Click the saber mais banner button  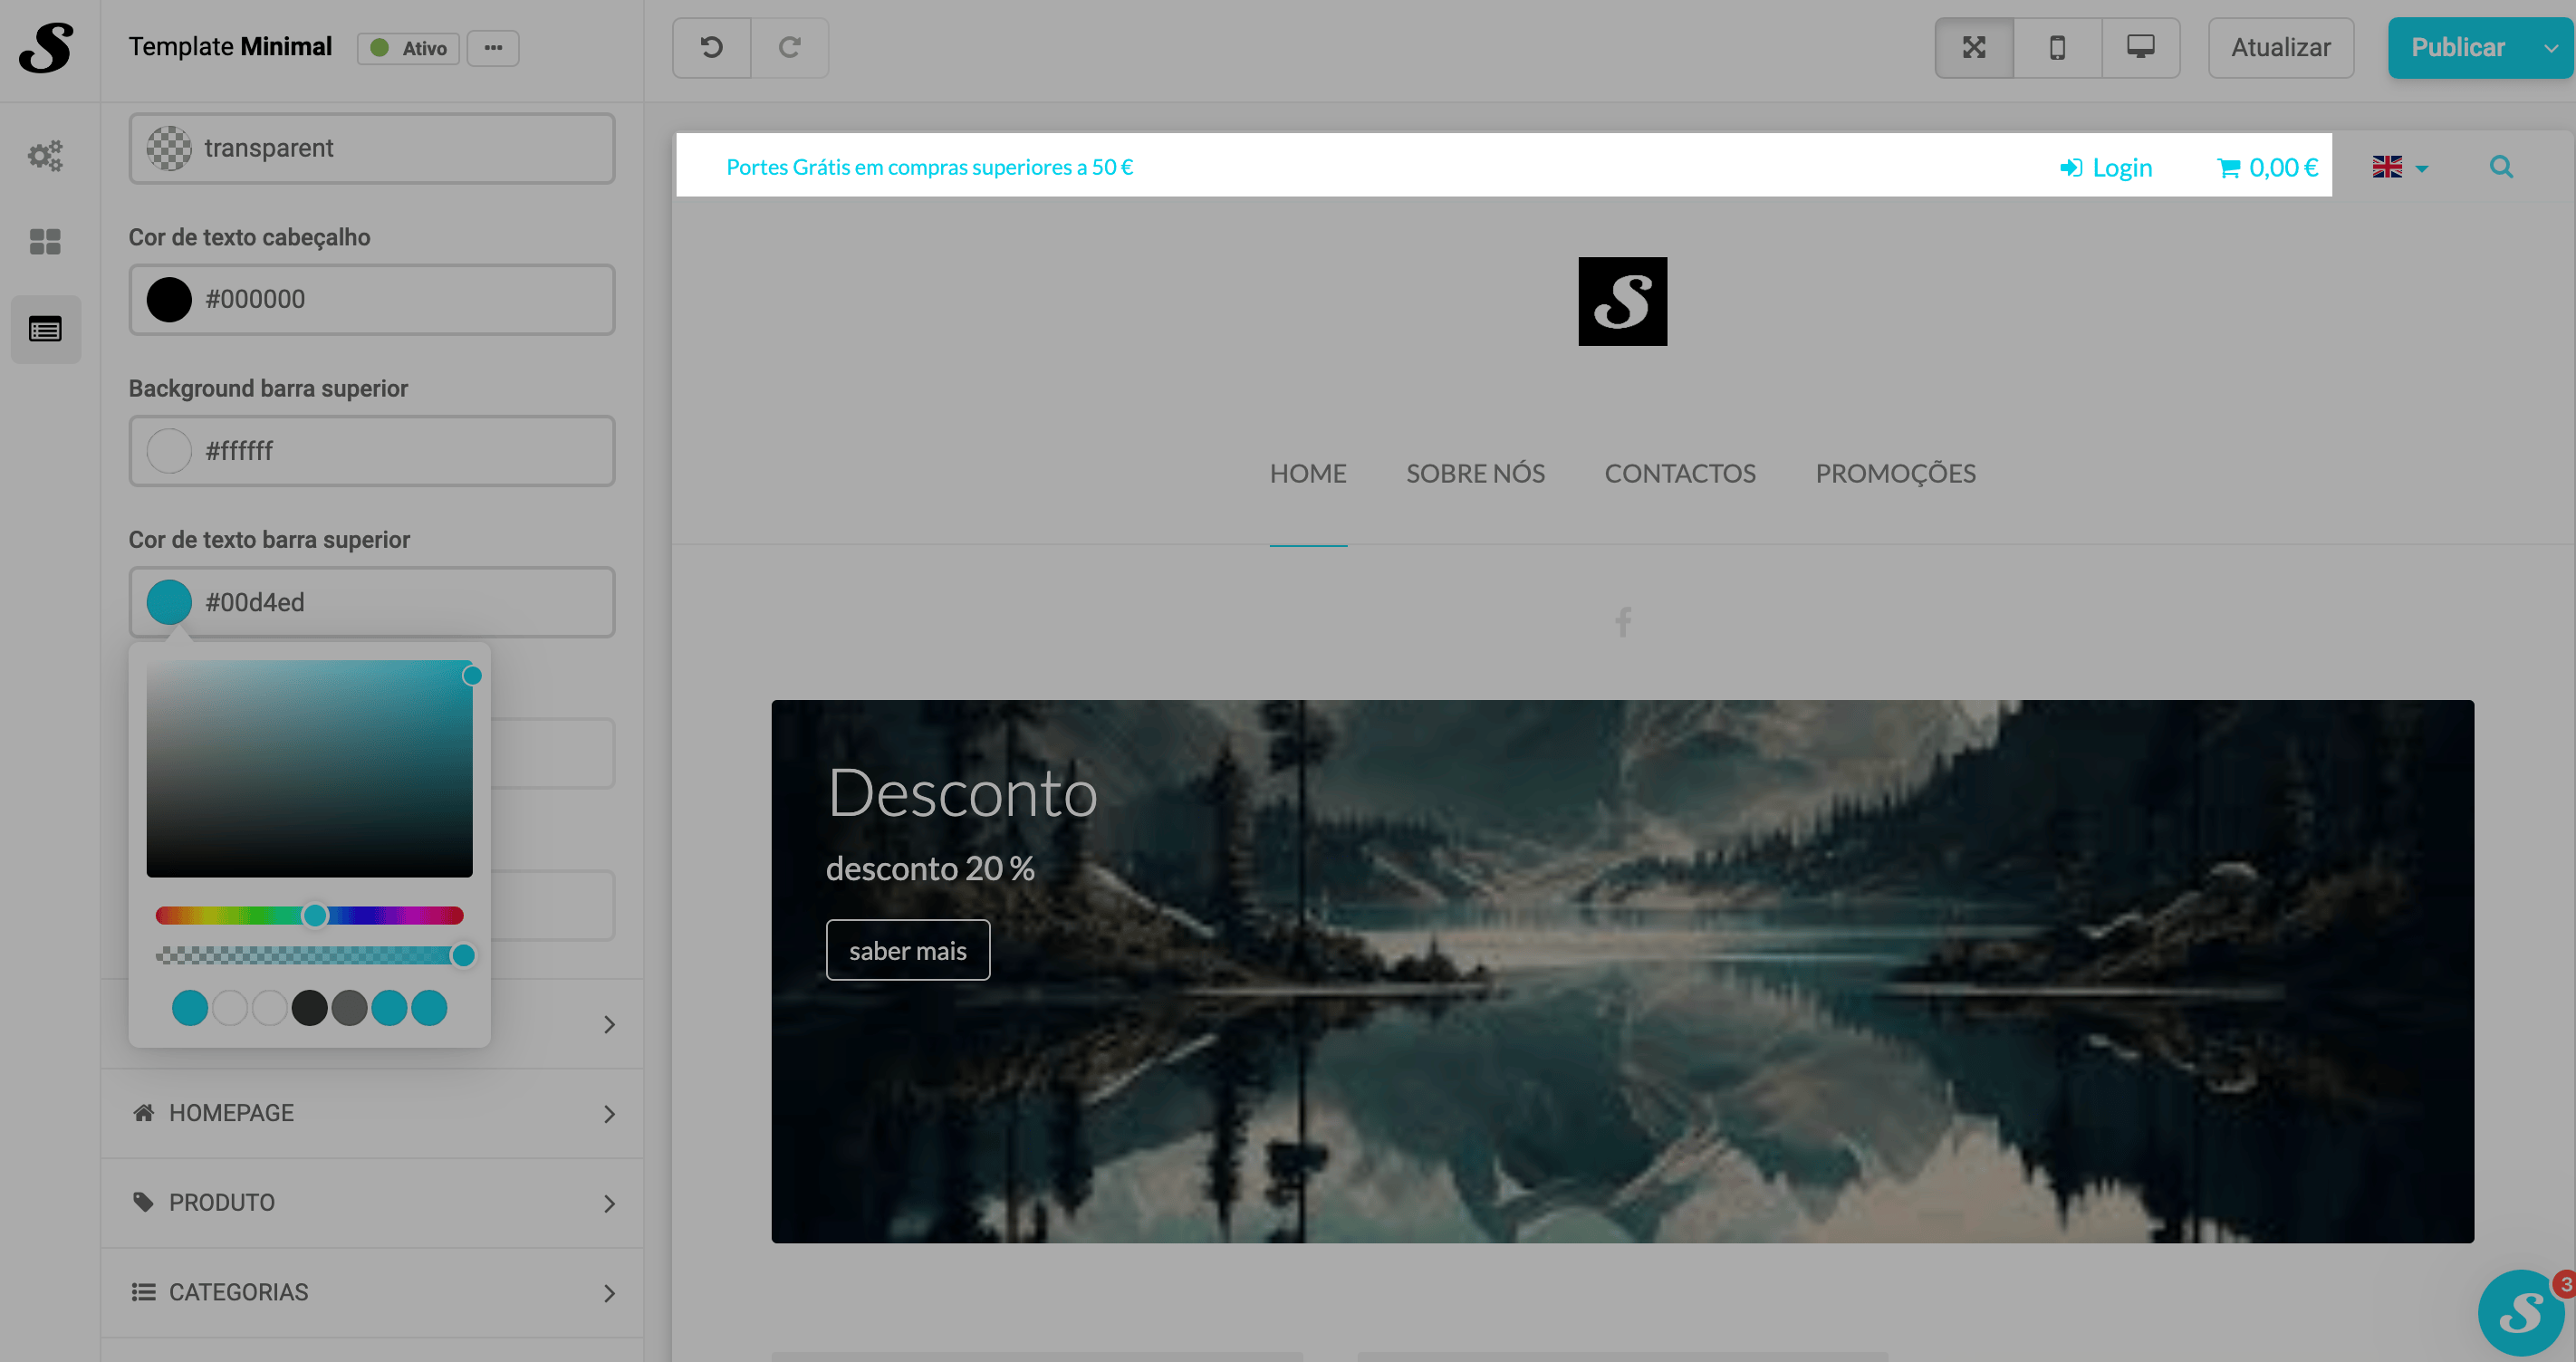click(x=907, y=950)
